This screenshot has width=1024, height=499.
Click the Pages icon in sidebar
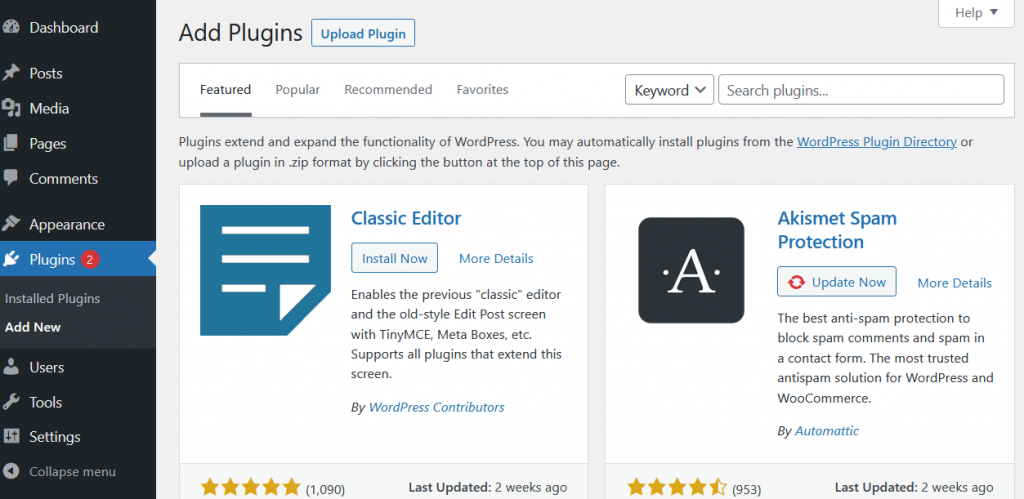[x=11, y=144]
